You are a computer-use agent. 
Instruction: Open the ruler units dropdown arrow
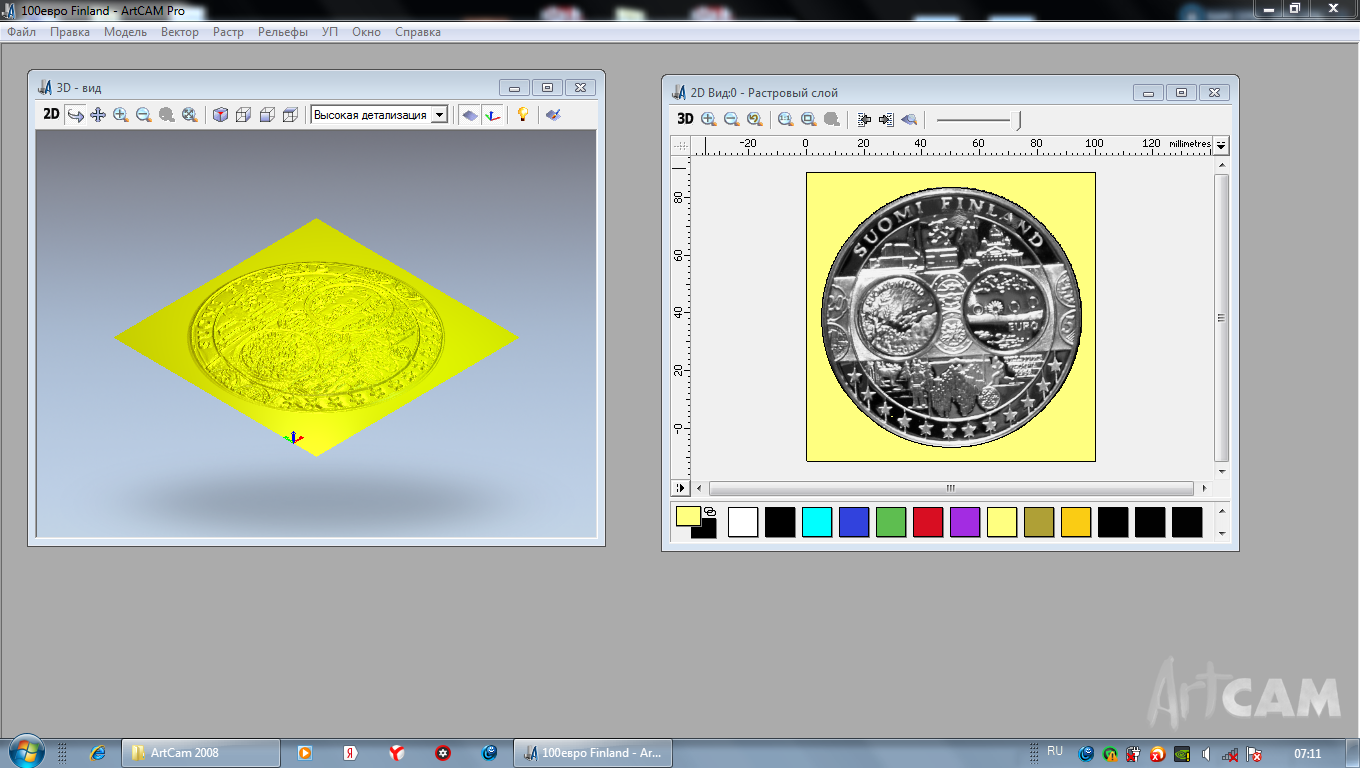(x=1221, y=145)
